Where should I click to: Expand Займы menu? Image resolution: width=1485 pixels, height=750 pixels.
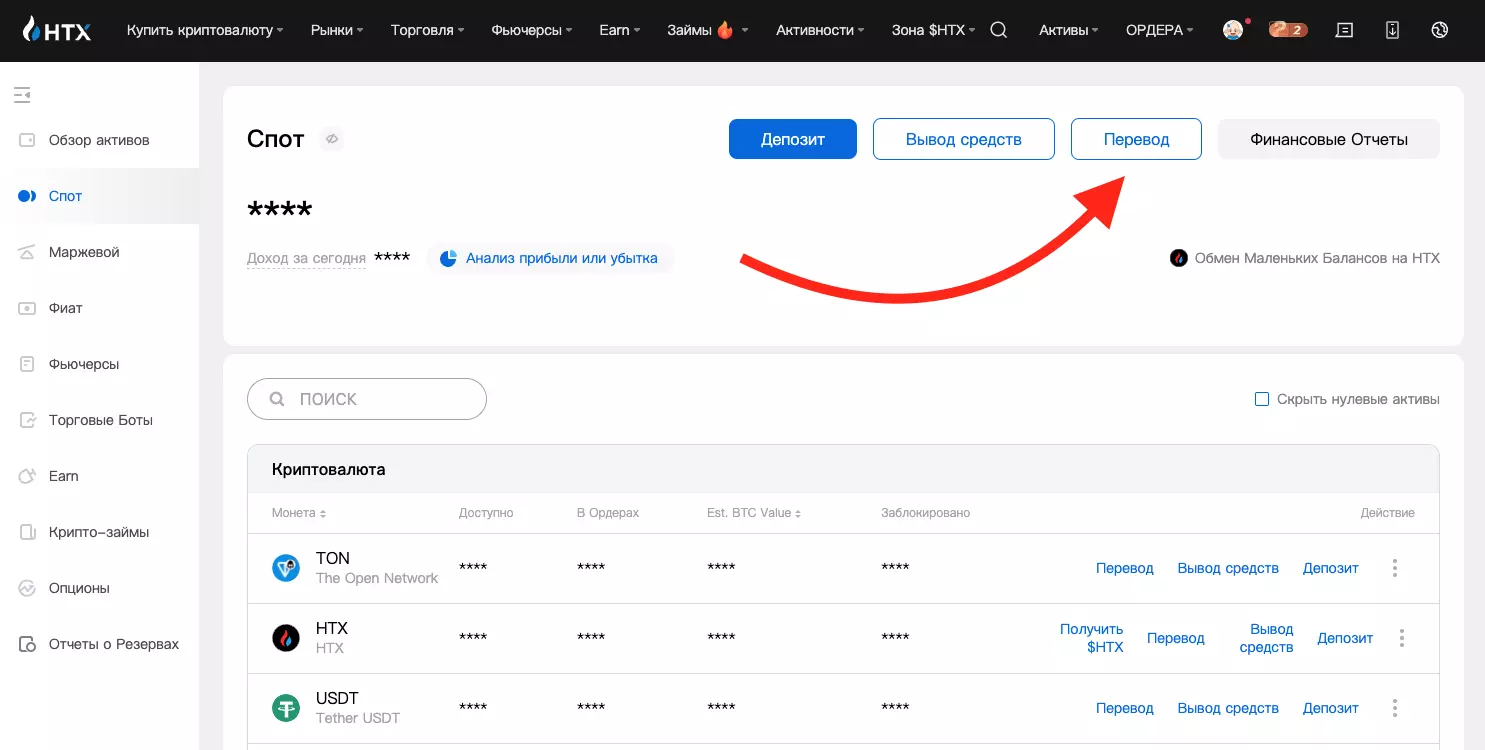tap(708, 30)
